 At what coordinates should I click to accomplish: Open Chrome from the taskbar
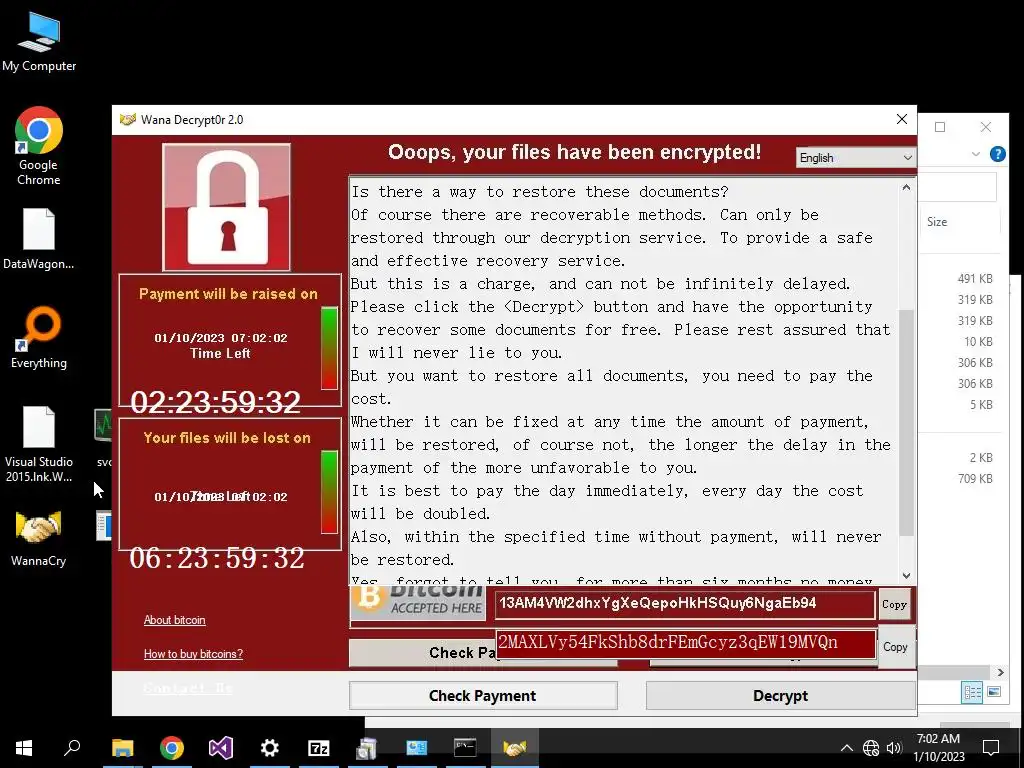[172, 748]
